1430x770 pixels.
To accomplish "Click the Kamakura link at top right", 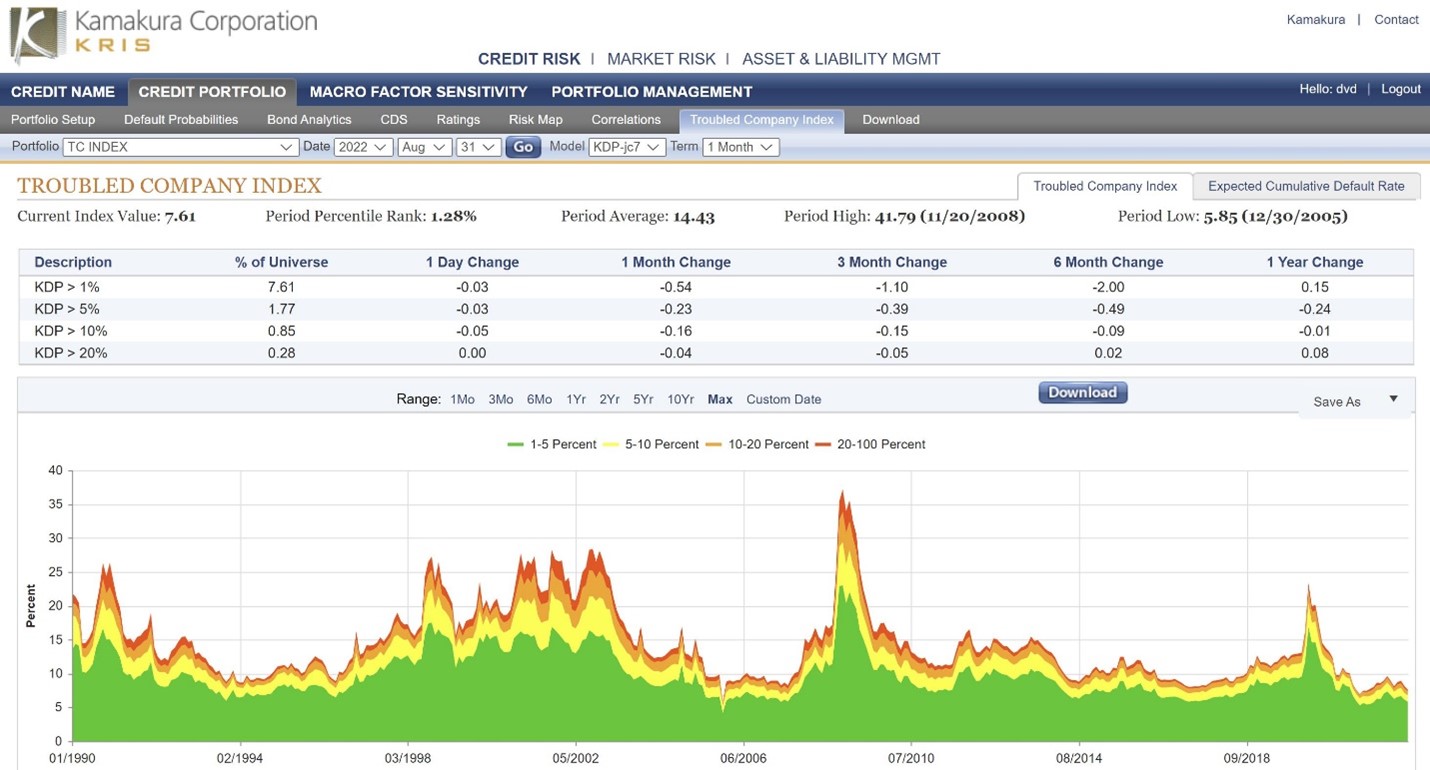I will (1316, 20).
